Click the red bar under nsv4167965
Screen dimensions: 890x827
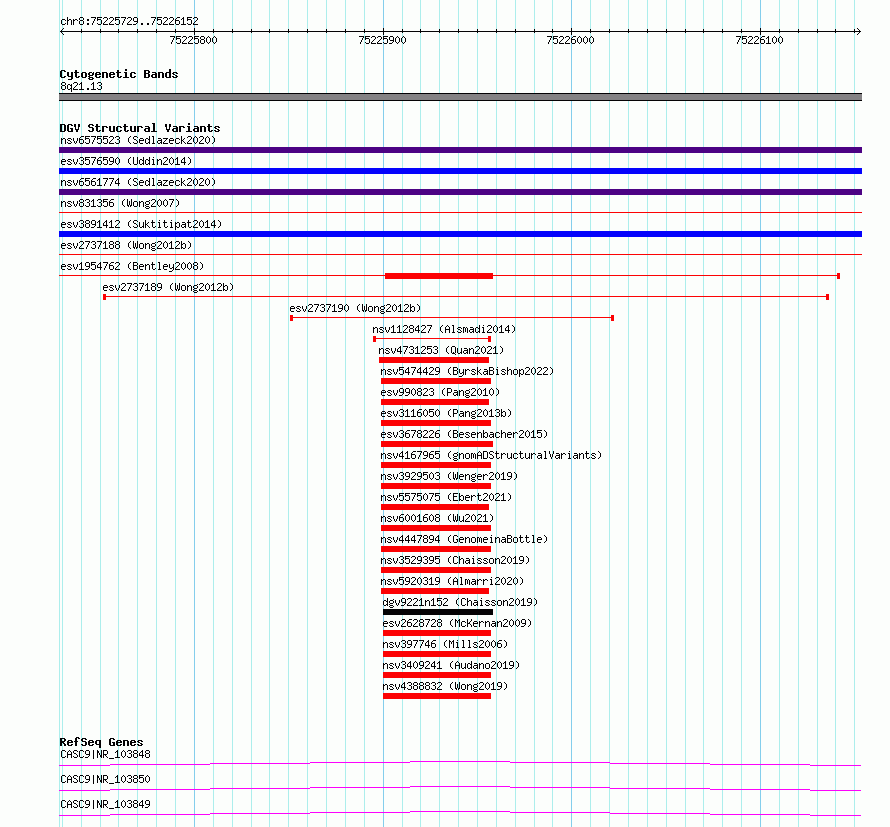[436, 465]
